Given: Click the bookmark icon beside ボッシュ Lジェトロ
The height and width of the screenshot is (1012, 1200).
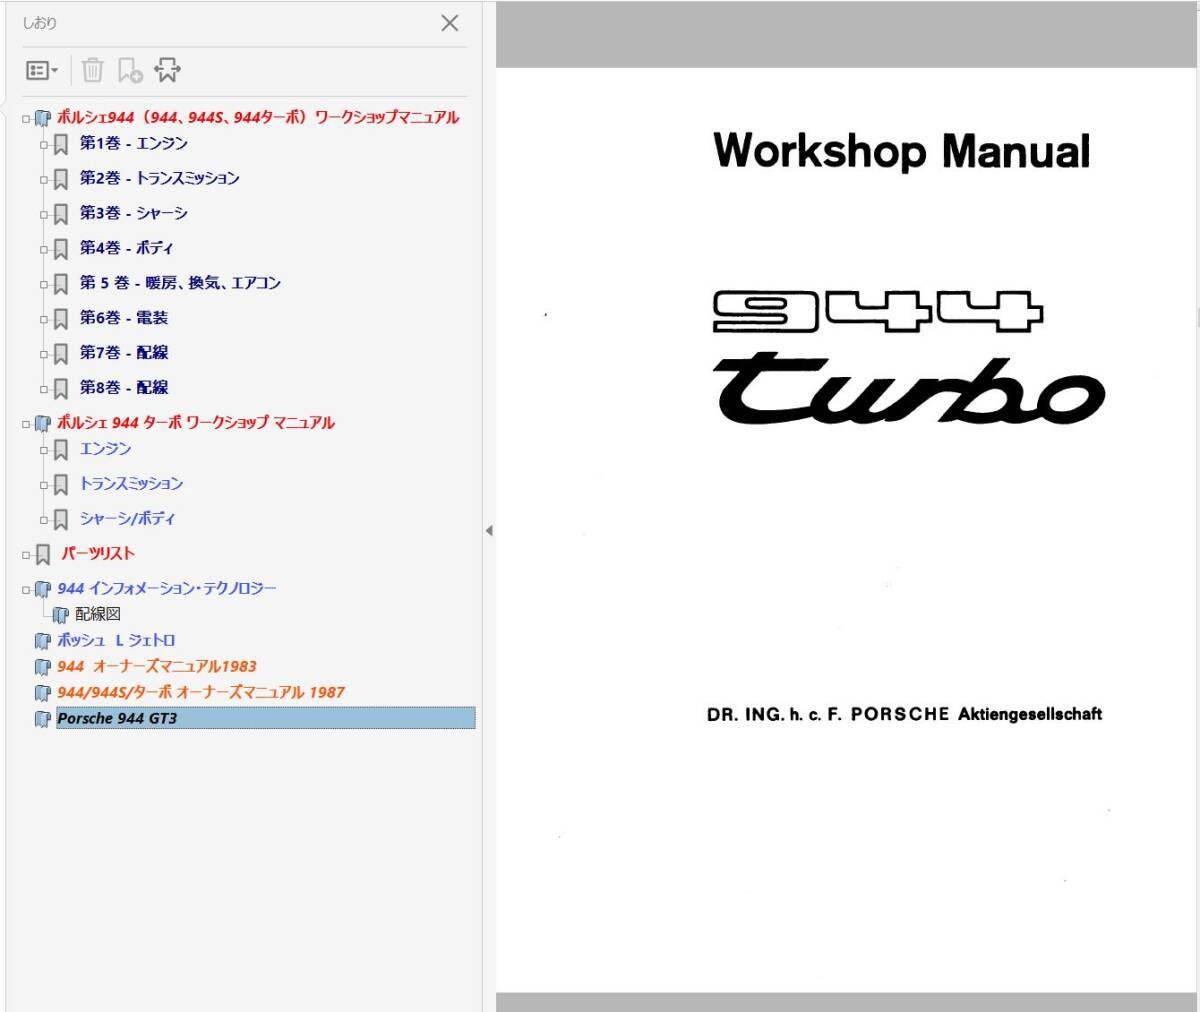Looking at the screenshot, I should point(42,641).
